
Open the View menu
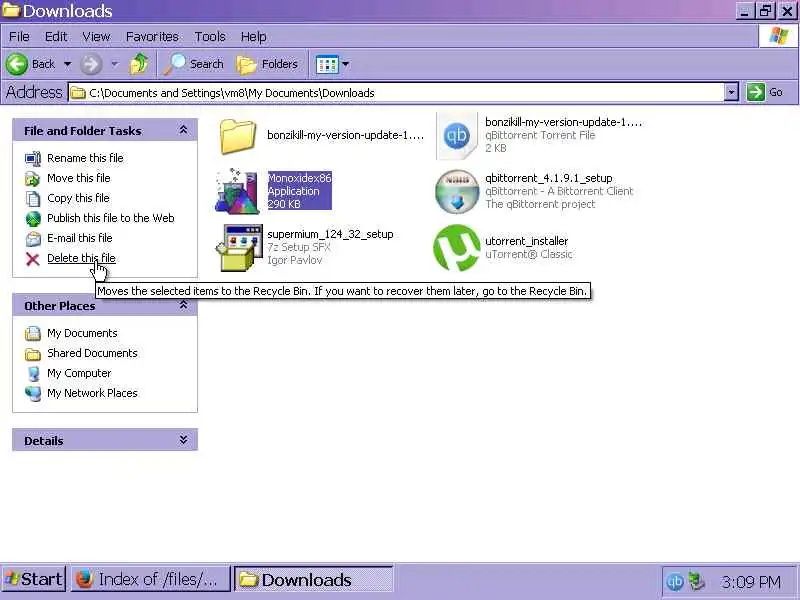pyautogui.click(x=96, y=37)
